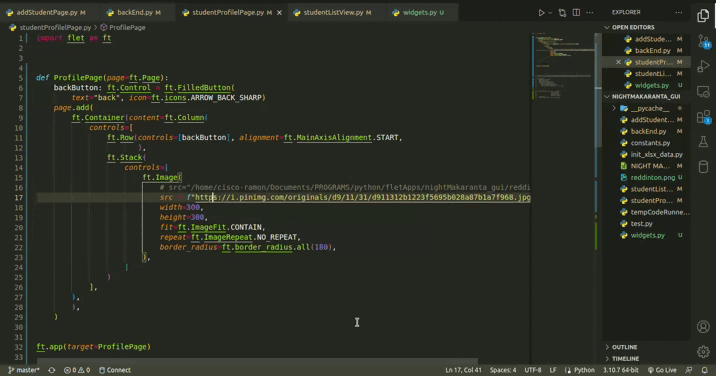Click the ft.app(target=ProfilePage) code line
The width and height of the screenshot is (716, 376).
[x=93, y=347]
